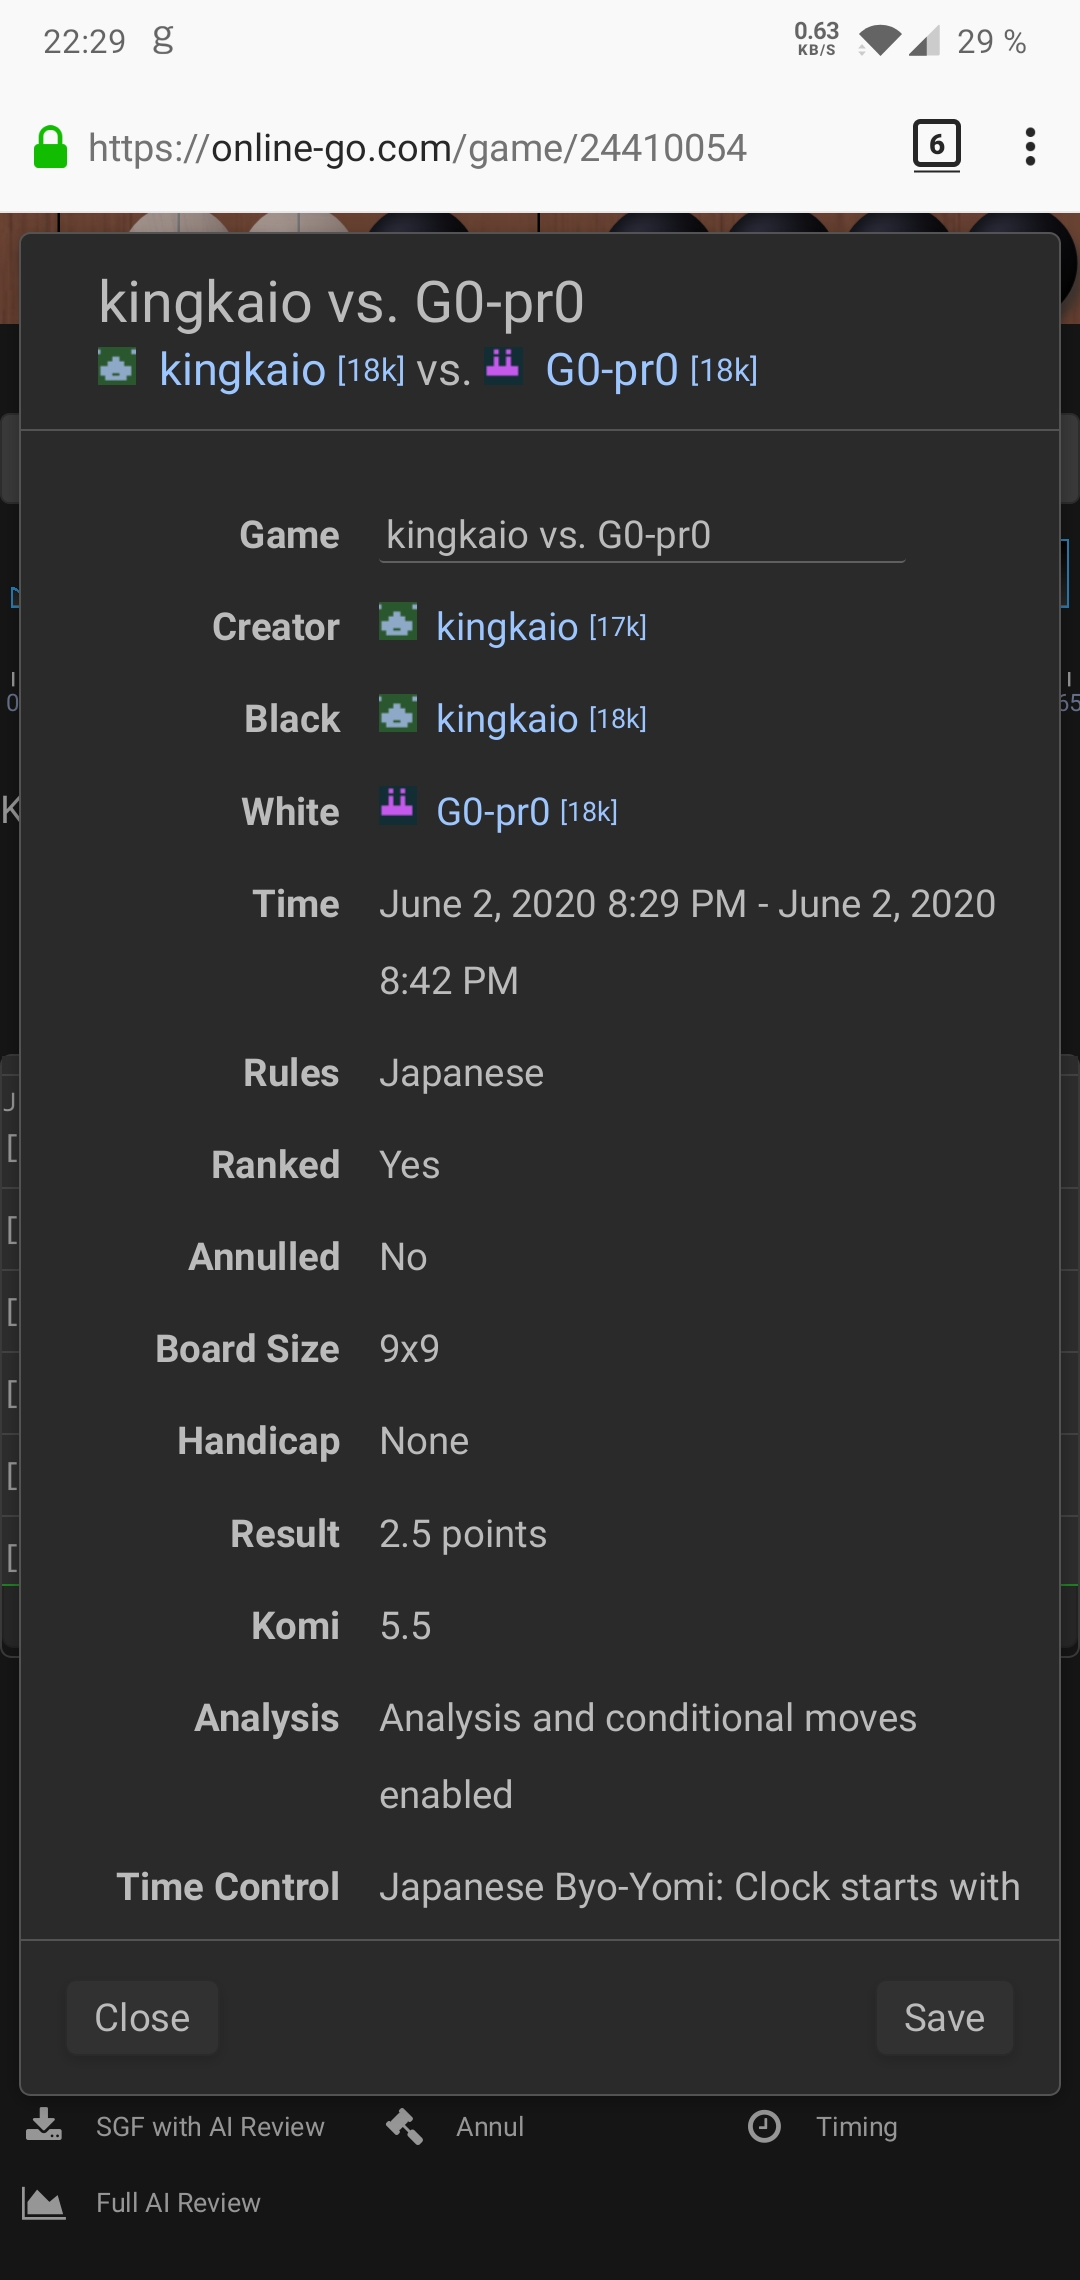Open G0-pr0's profile link in the dialog header
The height and width of the screenshot is (2280, 1080).
(611, 370)
